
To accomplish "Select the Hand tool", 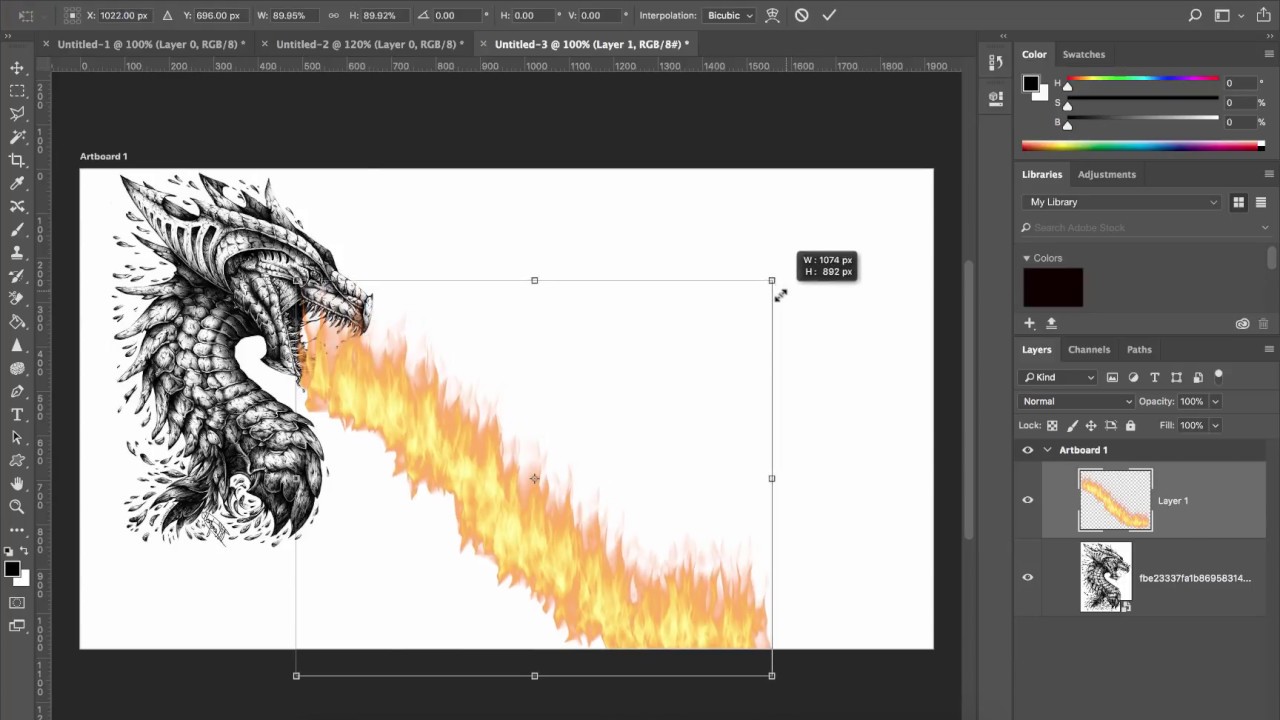I will click(17, 483).
